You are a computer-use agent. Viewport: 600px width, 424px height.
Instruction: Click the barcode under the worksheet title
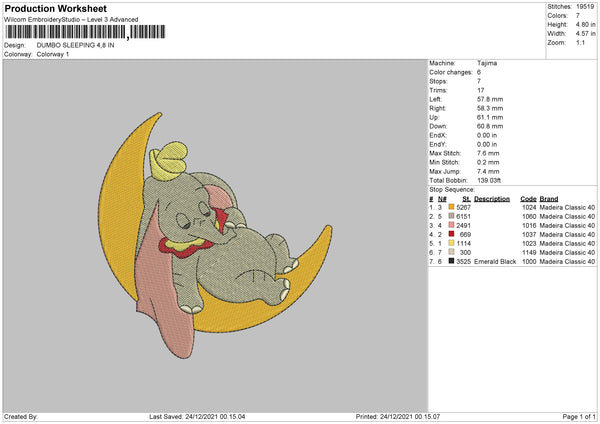coord(85,32)
